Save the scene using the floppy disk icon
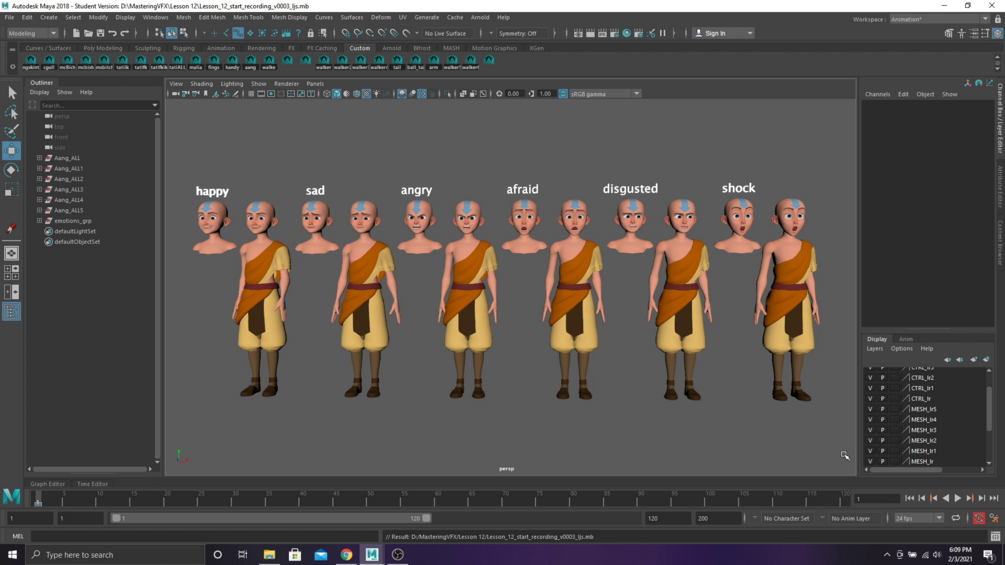Image resolution: width=1005 pixels, height=565 pixels. [x=101, y=33]
